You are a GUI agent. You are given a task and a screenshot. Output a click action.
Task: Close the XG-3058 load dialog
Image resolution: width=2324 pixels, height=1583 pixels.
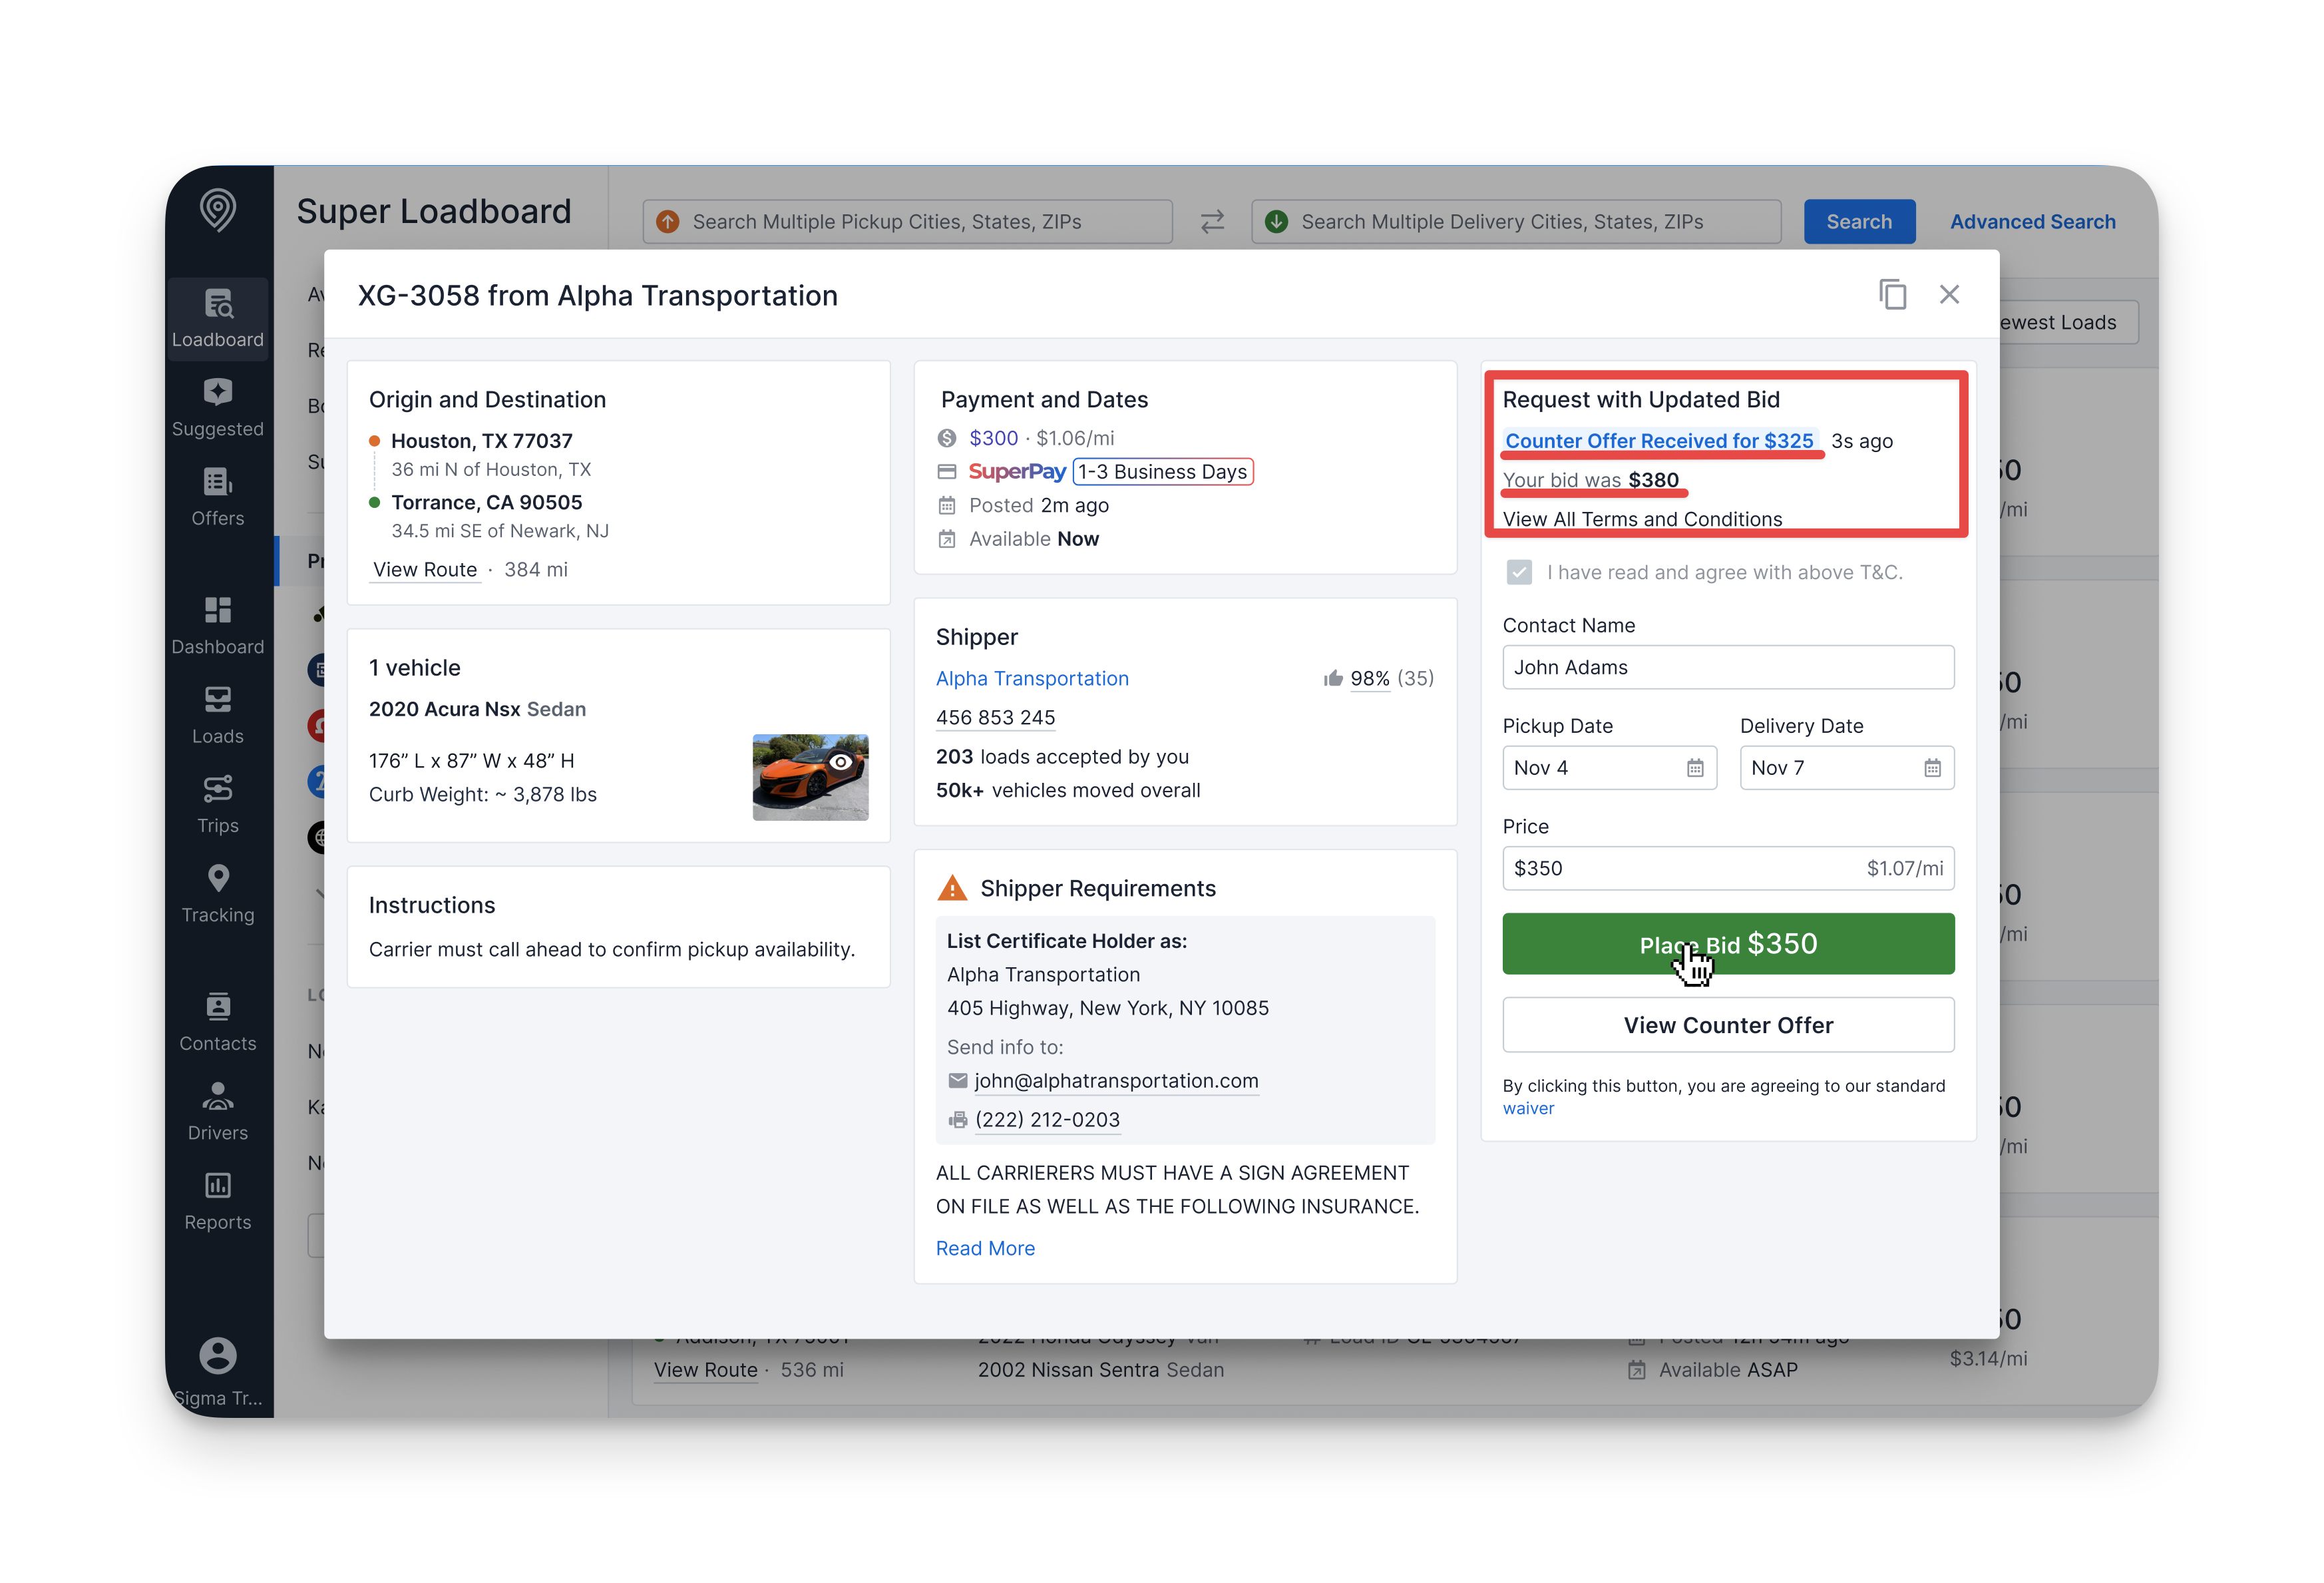[1949, 294]
